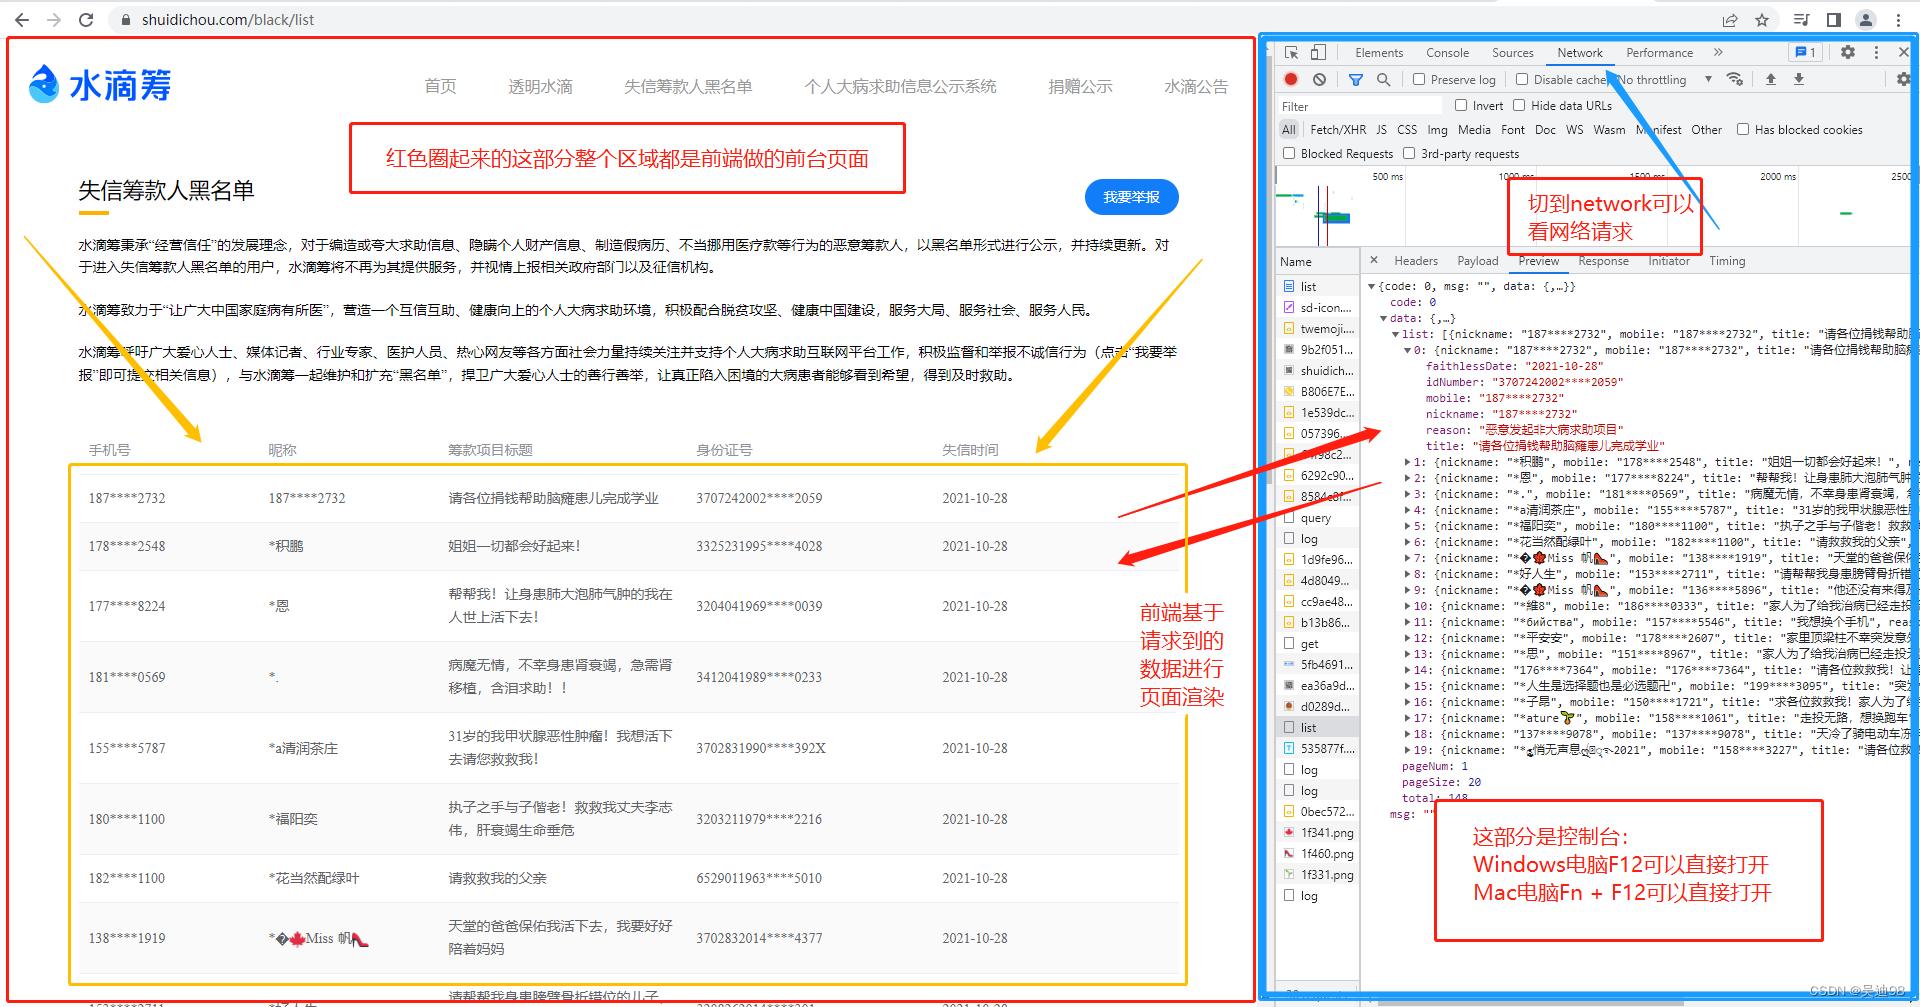This screenshot has width=1920, height=1007.
Task: Clear the network log
Action: point(1319,79)
